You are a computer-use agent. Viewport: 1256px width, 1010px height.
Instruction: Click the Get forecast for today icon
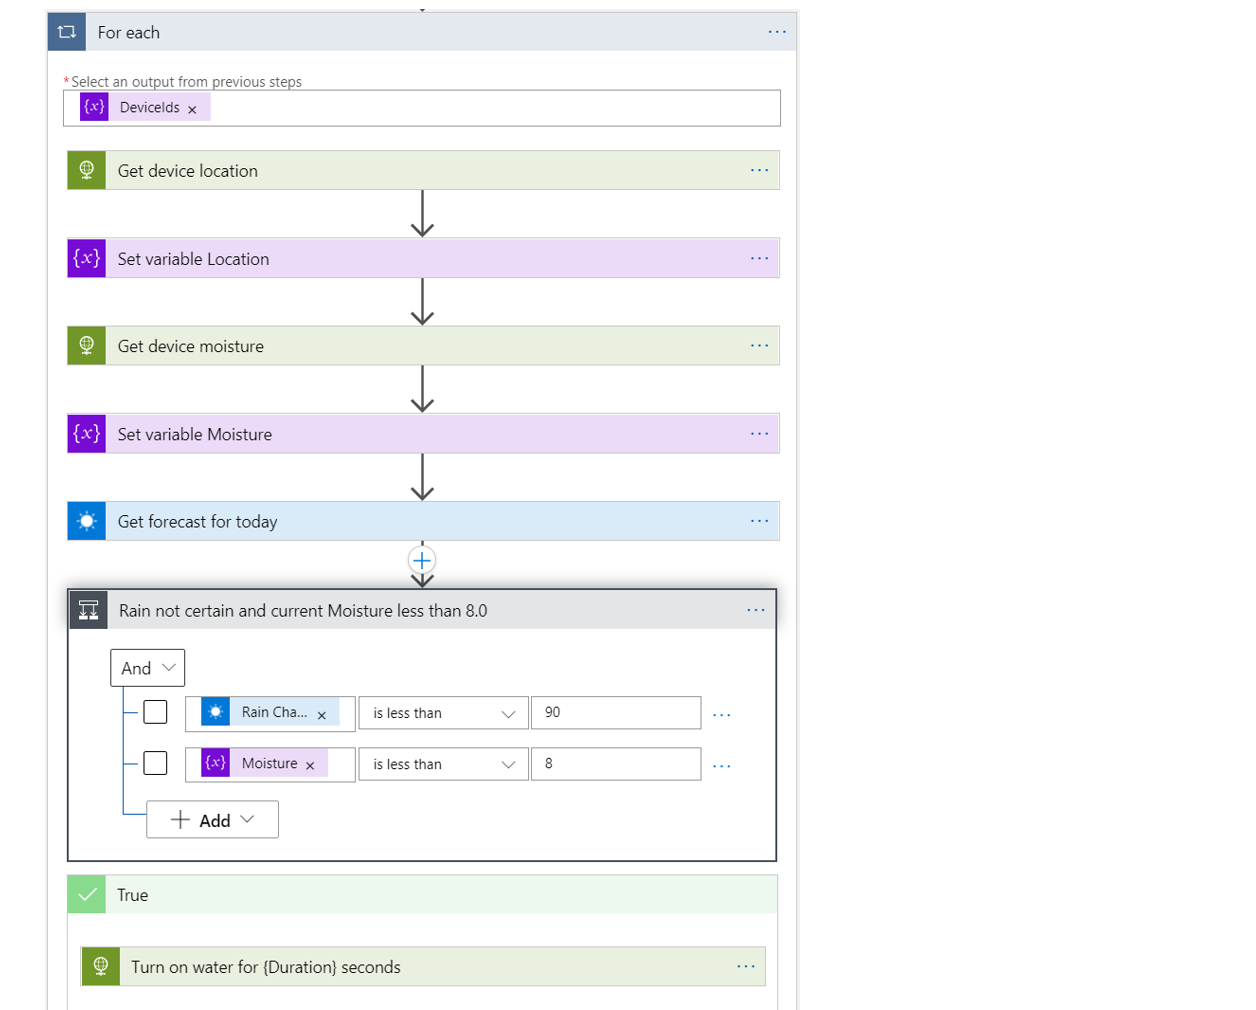(x=87, y=521)
